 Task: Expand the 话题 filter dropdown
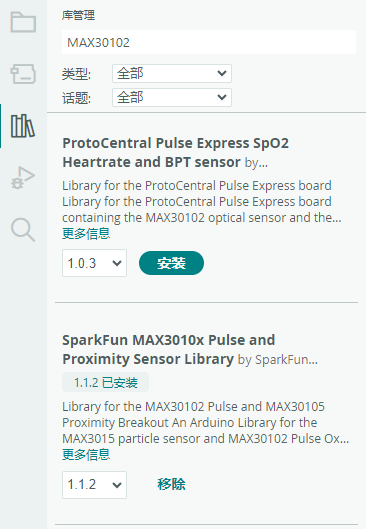tap(172, 97)
